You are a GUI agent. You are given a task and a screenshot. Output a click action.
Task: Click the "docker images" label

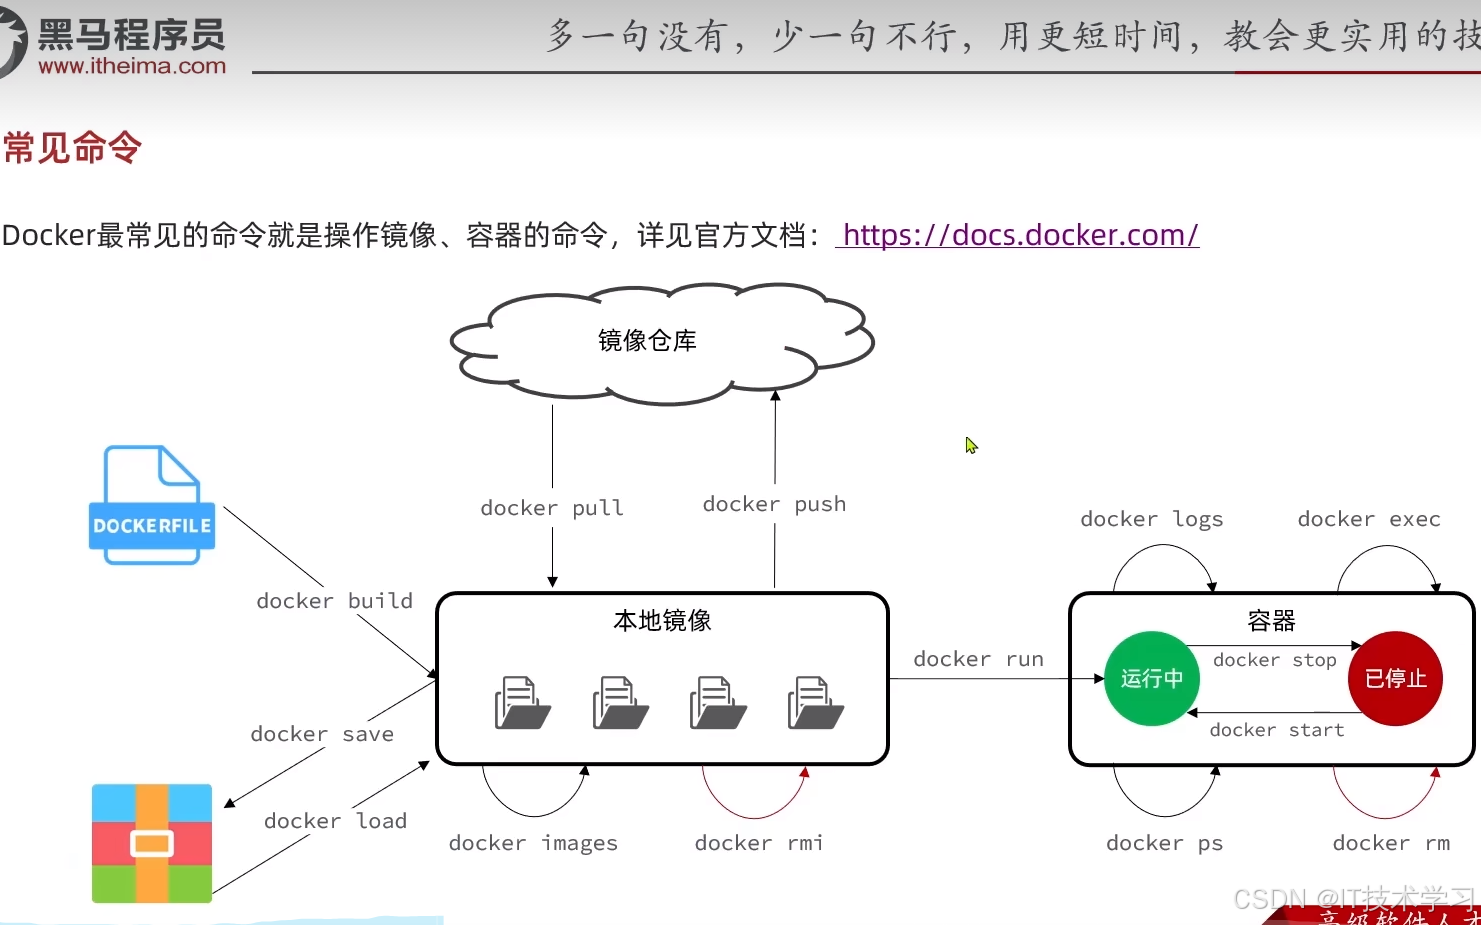point(533,843)
